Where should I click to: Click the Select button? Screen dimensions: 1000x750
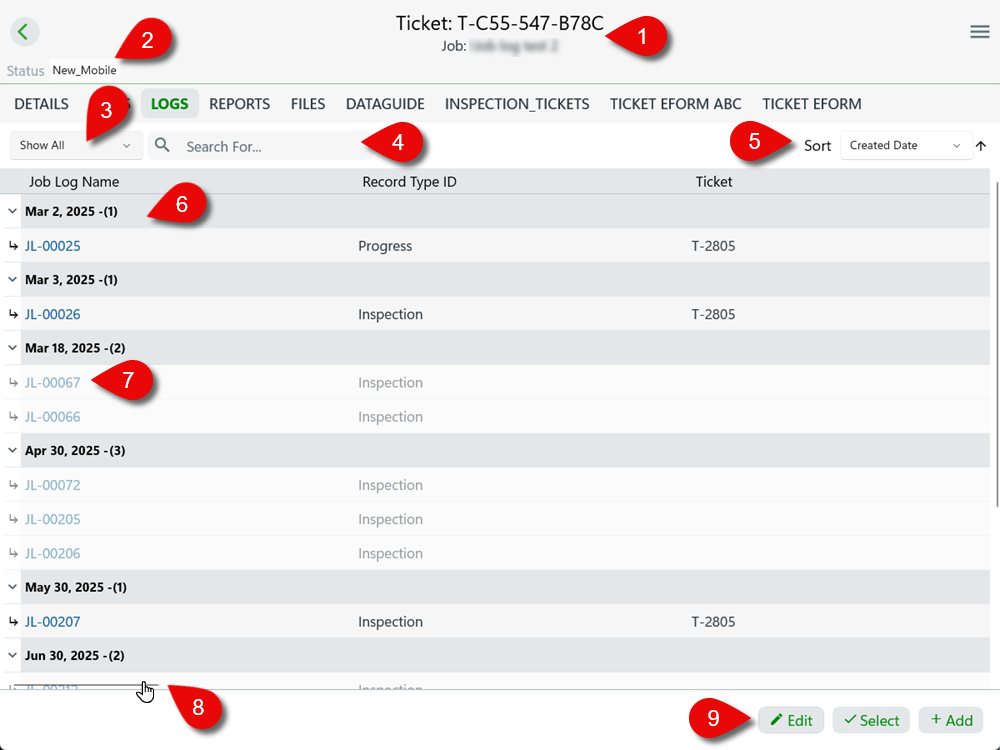click(x=871, y=720)
